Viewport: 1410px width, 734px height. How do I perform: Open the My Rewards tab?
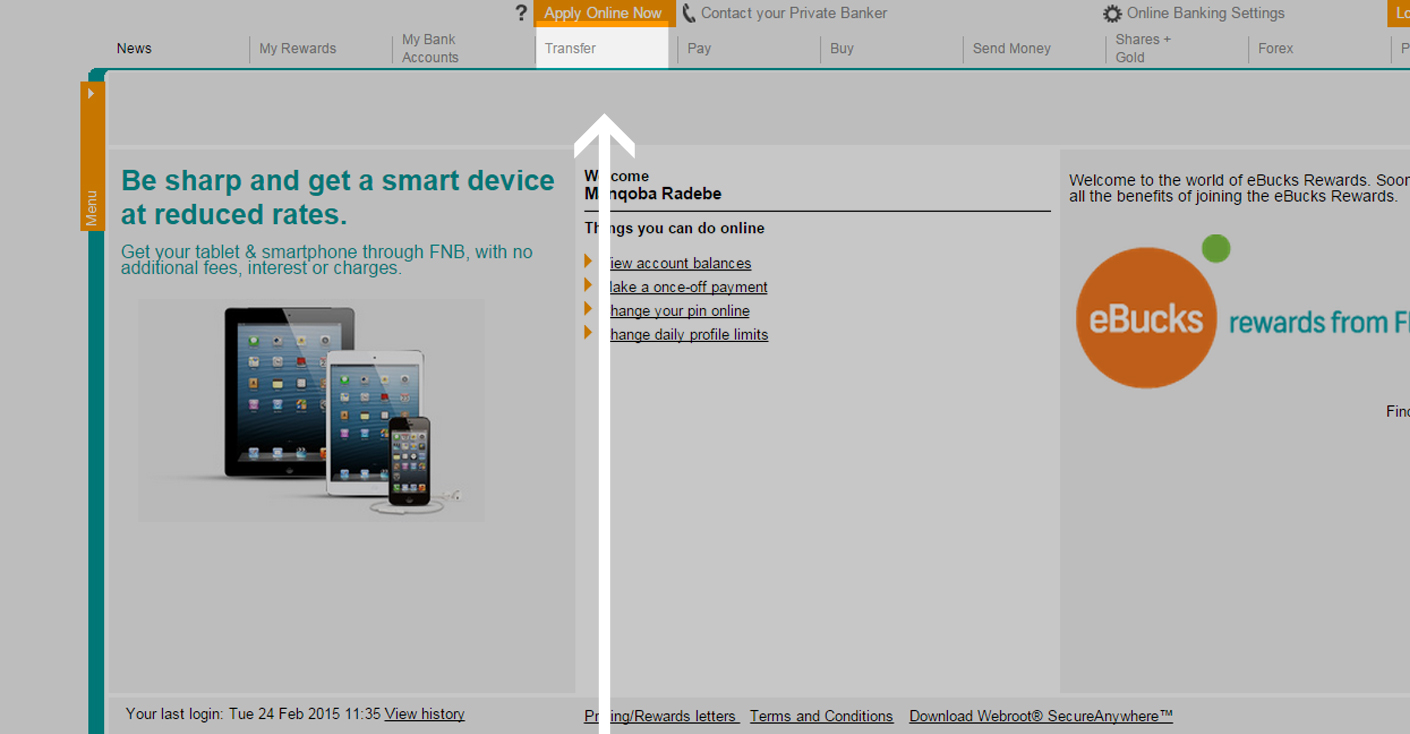298,48
